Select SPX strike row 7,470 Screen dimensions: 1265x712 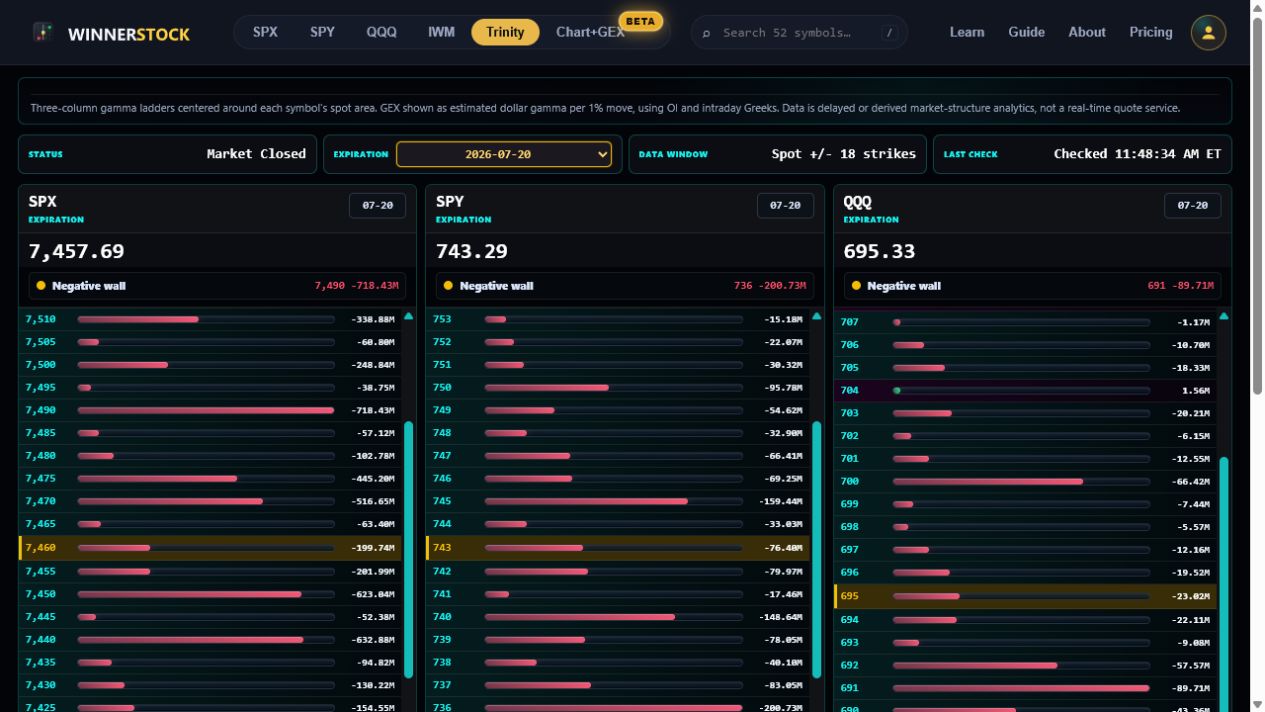(x=210, y=501)
